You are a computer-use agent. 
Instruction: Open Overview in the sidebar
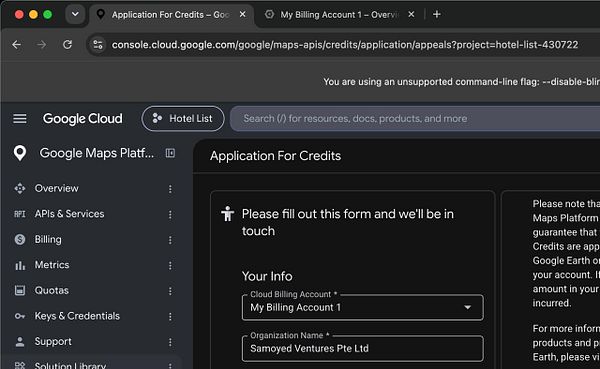[x=57, y=188]
